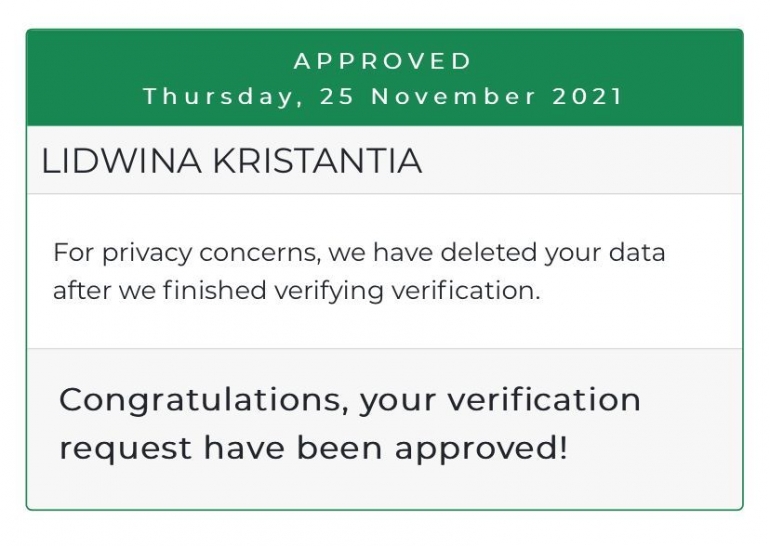
Task: Click the first name LIDWINA
Action: (122, 161)
